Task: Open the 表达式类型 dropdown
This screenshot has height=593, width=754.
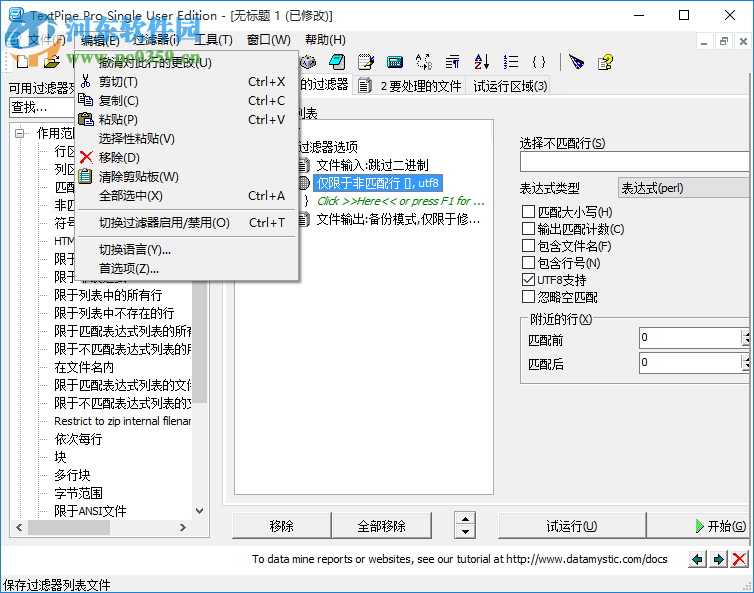Action: click(685, 188)
